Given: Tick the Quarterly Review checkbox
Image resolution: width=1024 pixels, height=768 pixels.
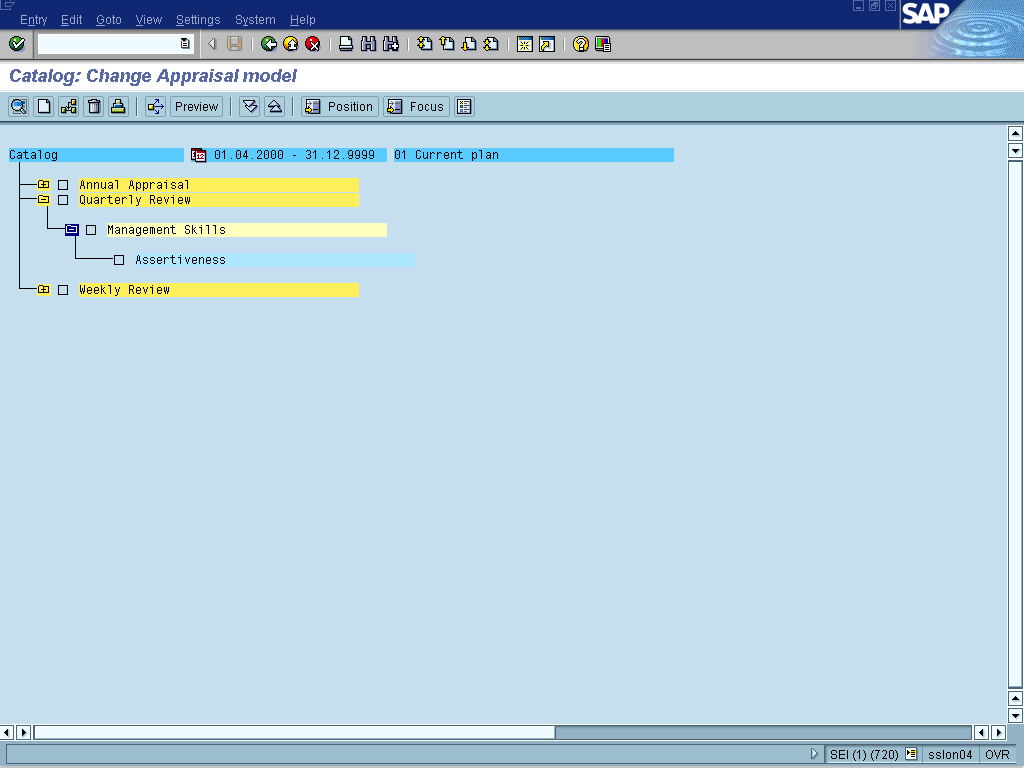Looking at the screenshot, I should 63,200.
